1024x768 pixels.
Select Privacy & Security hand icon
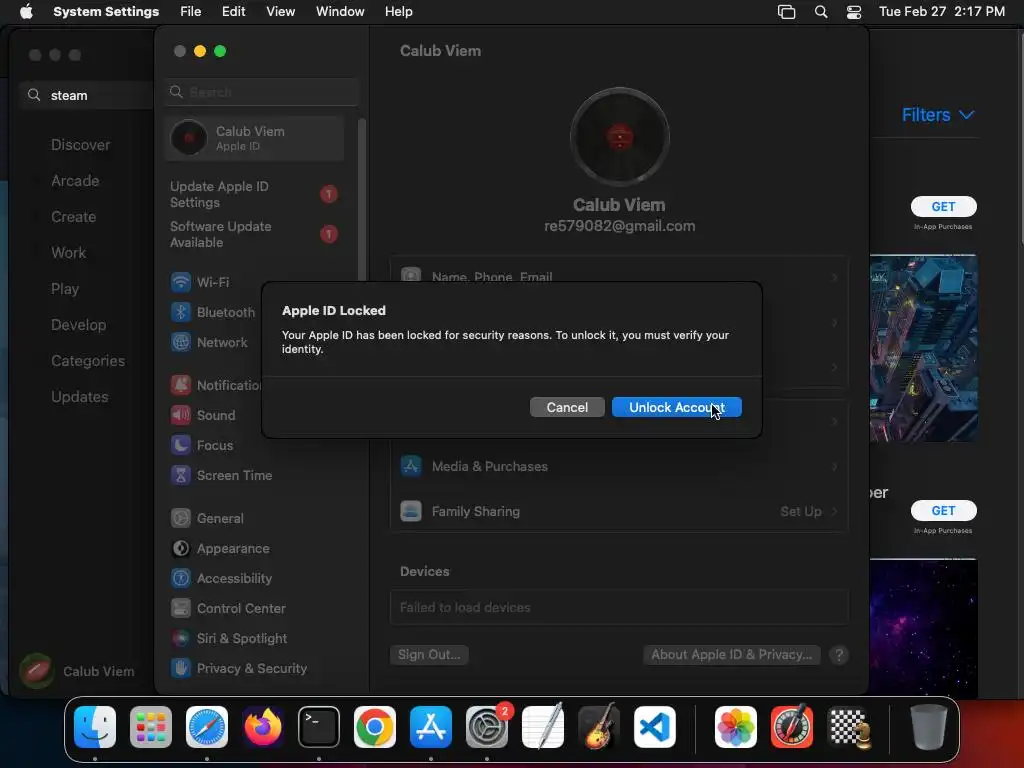[181, 669]
